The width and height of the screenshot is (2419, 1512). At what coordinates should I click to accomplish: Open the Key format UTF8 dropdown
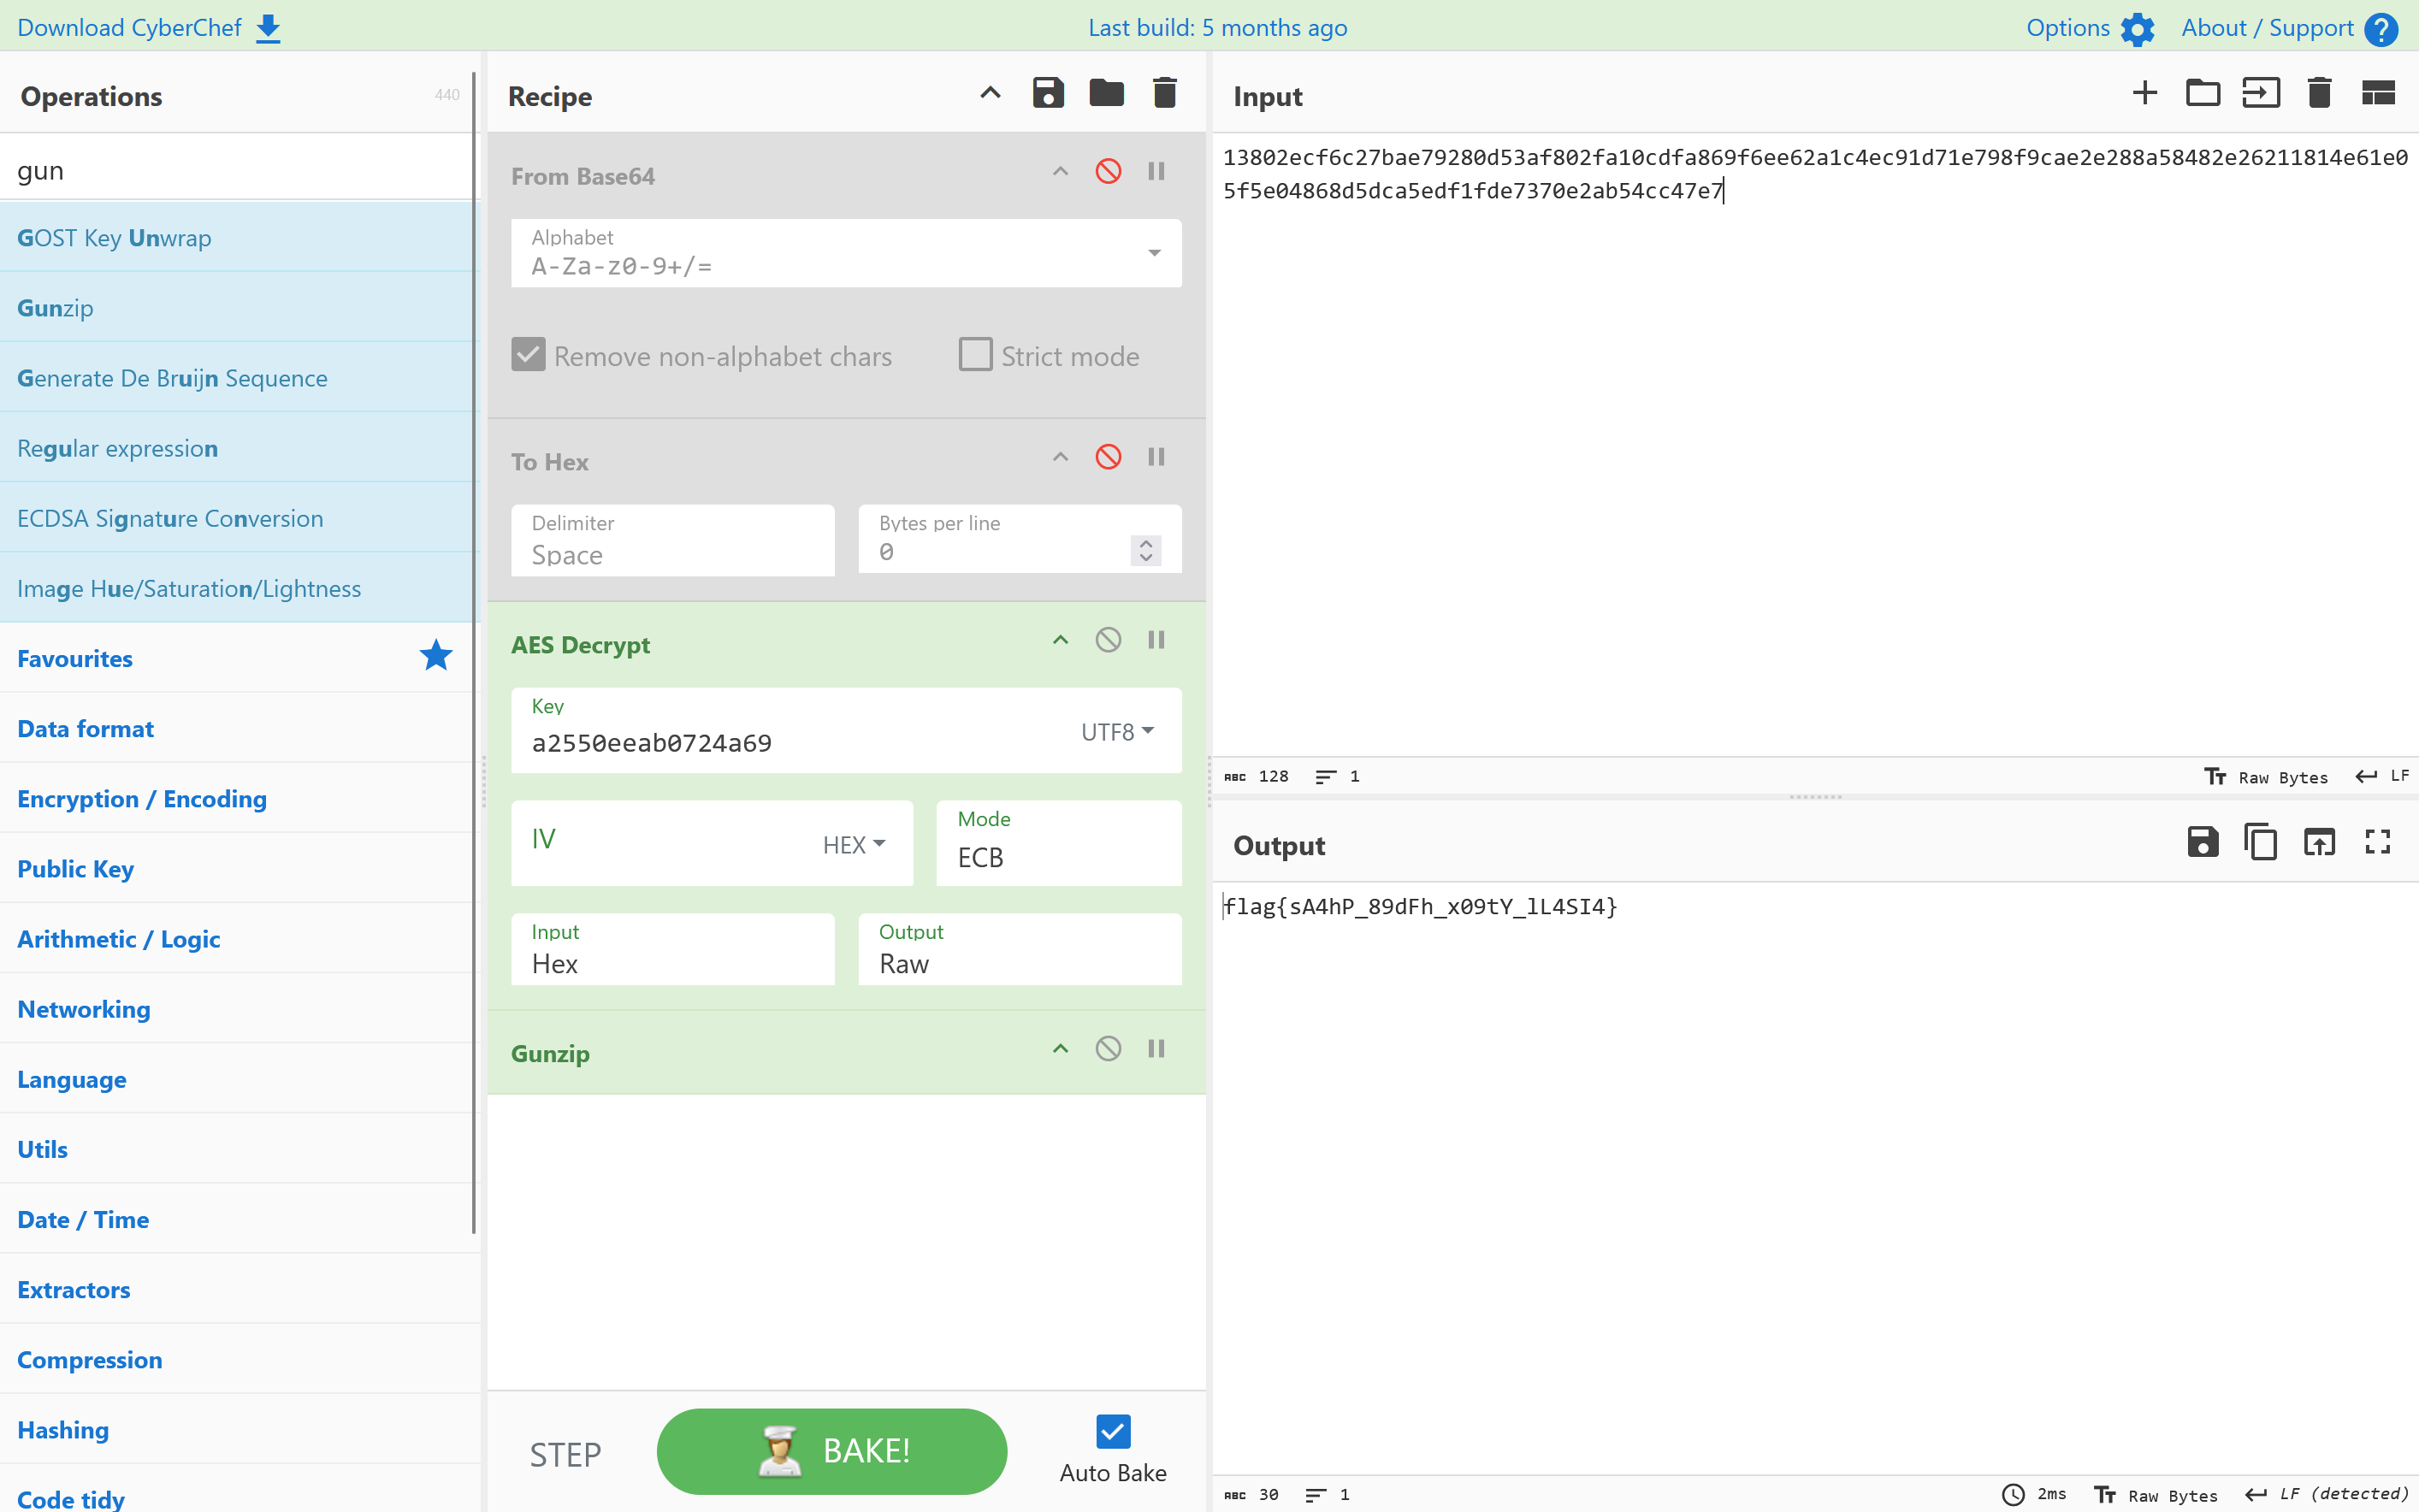(x=1117, y=732)
